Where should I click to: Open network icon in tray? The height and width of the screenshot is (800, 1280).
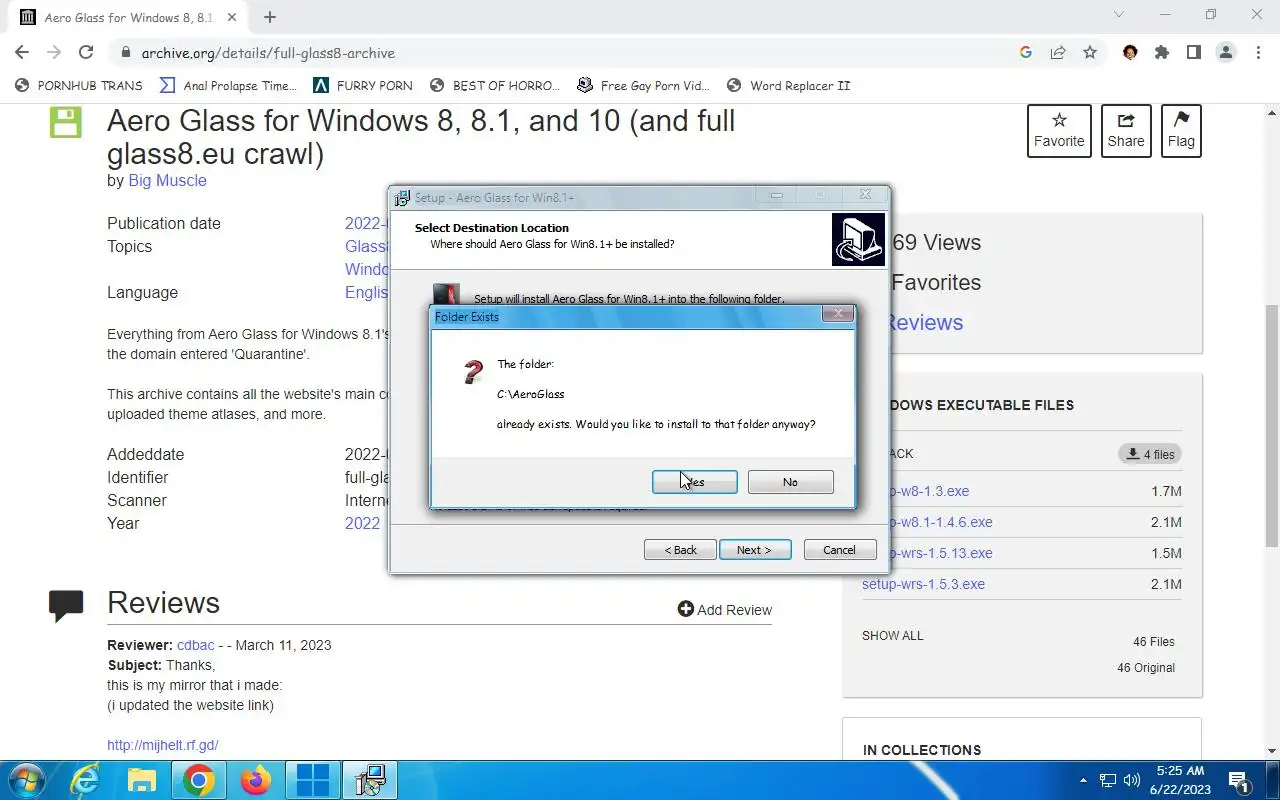(x=1108, y=780)
